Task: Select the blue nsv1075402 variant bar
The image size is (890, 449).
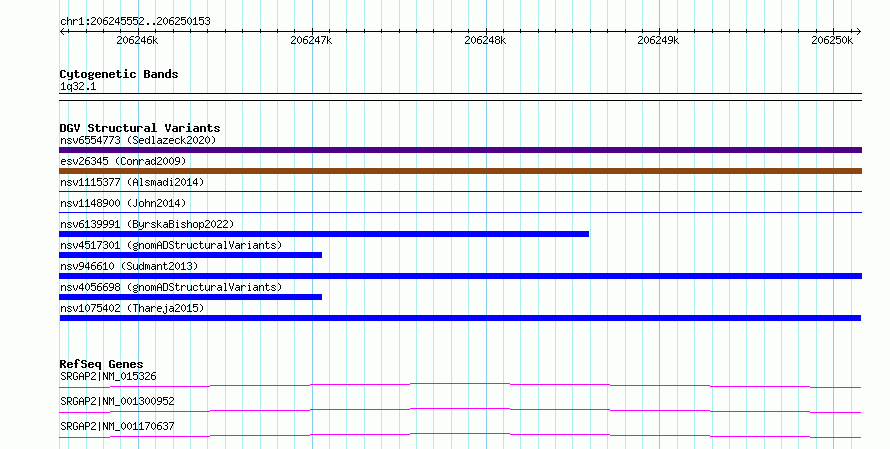Action: [x=460, y=318]
